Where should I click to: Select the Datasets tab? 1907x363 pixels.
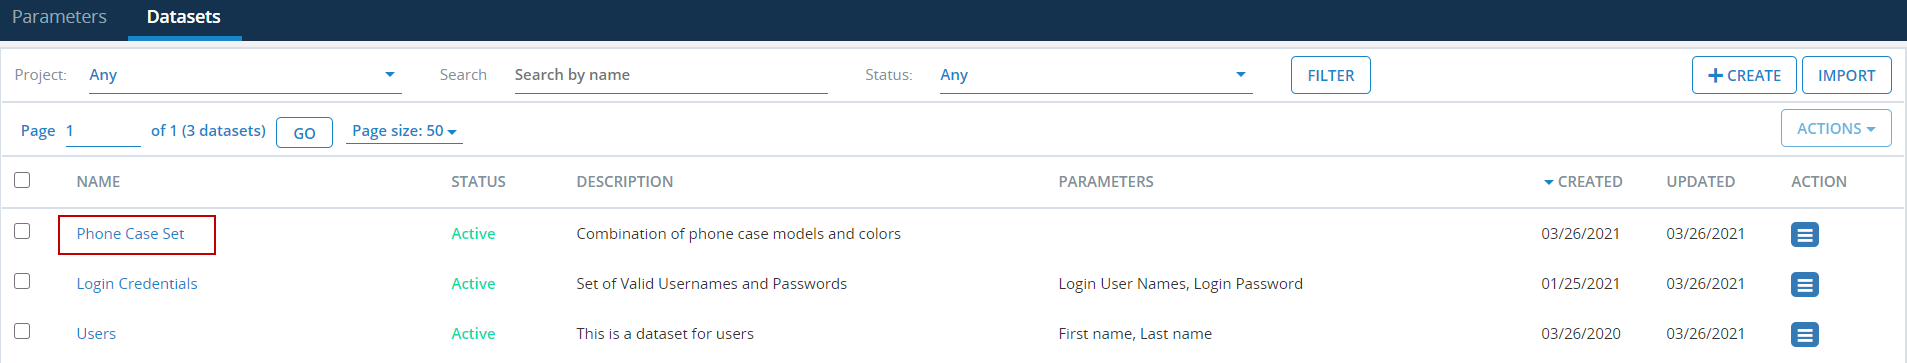[184, 17]
